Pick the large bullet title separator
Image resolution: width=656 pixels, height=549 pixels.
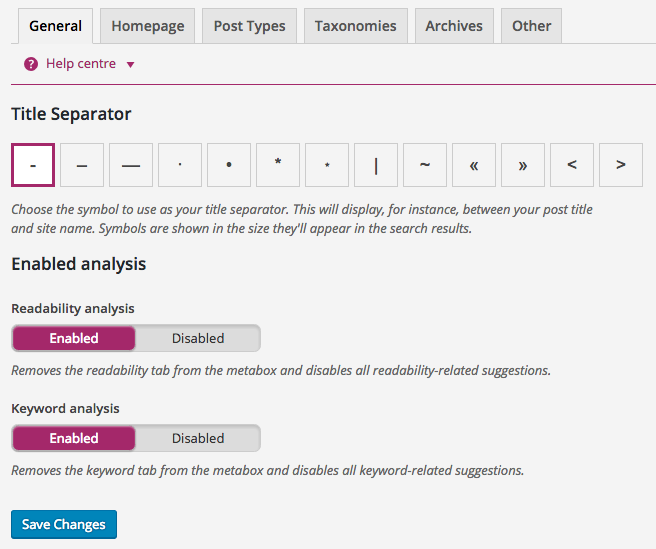[229, 165]
